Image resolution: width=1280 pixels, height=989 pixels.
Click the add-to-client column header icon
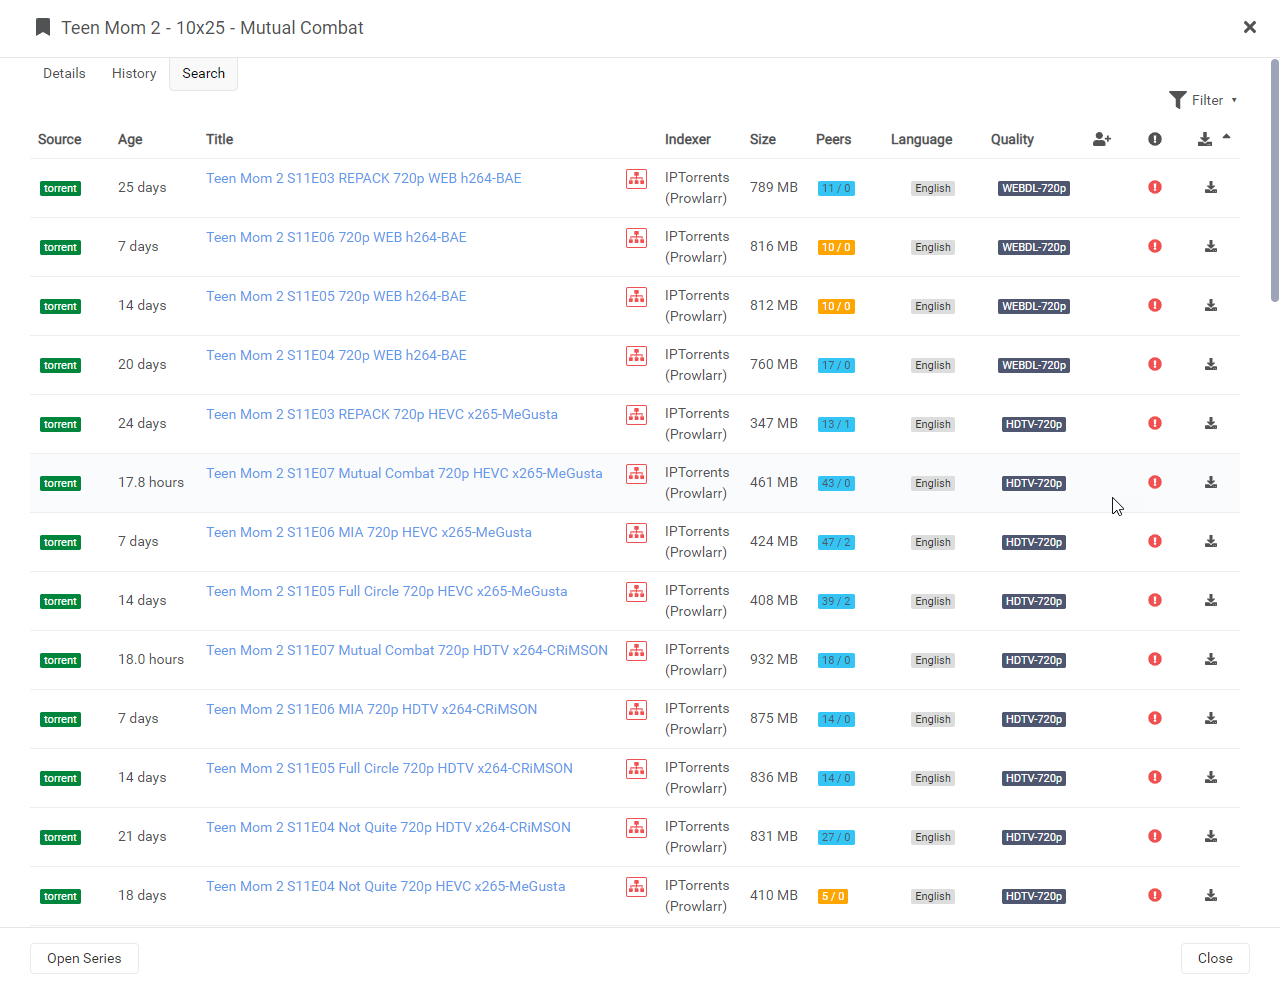pyautogui.click(x=1101, y=140)
